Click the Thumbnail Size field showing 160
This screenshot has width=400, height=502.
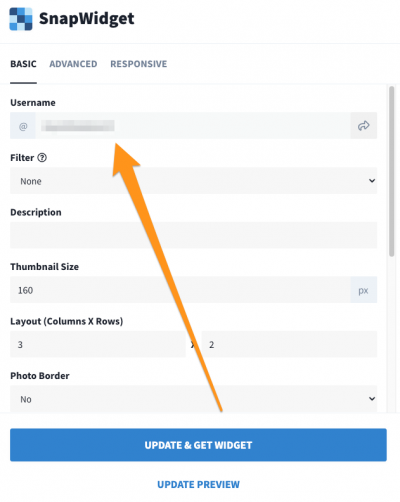tap(180, 290)
